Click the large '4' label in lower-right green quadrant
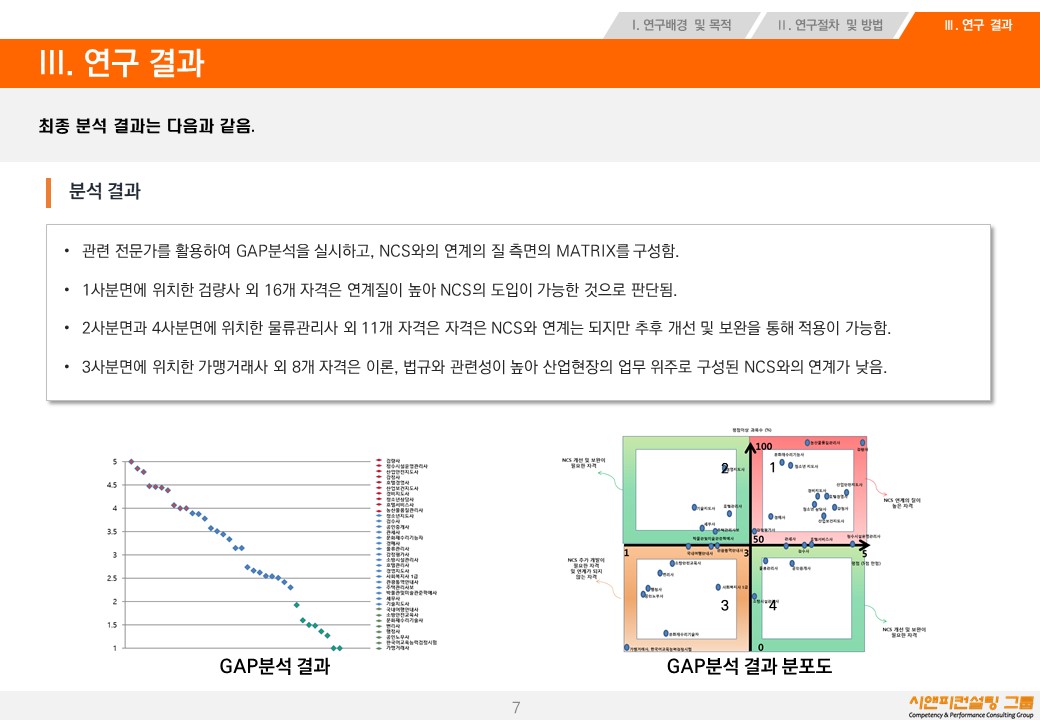The width and height of the screenshot is (1040, 720). 773,605
